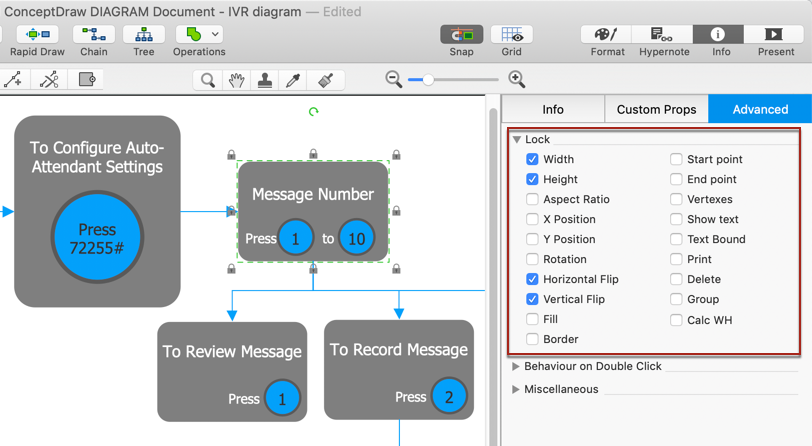Click the Present button
Viewport: 812px width, 446px height.
pyautogui.click(x=775, y=36)
